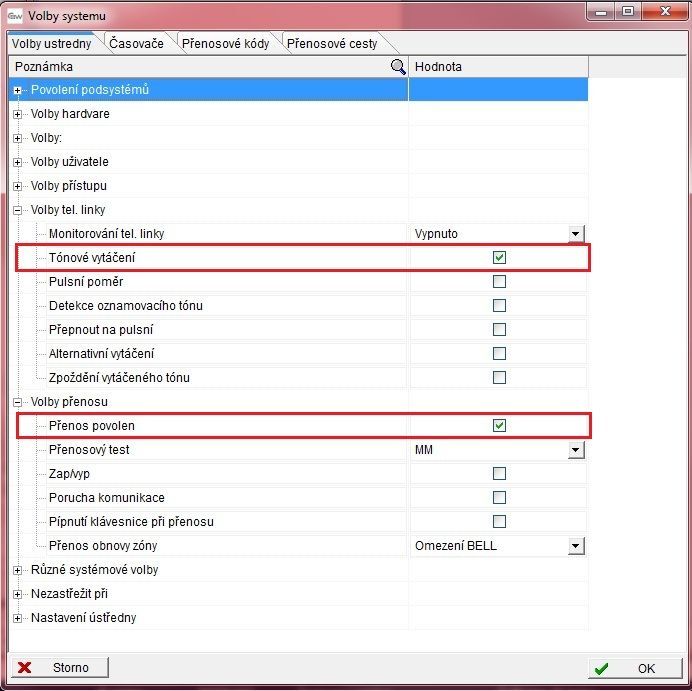This screenshot has height=691, width=692.
Task: Toggle the Zap/vyp checkbox
Action: 499,474
